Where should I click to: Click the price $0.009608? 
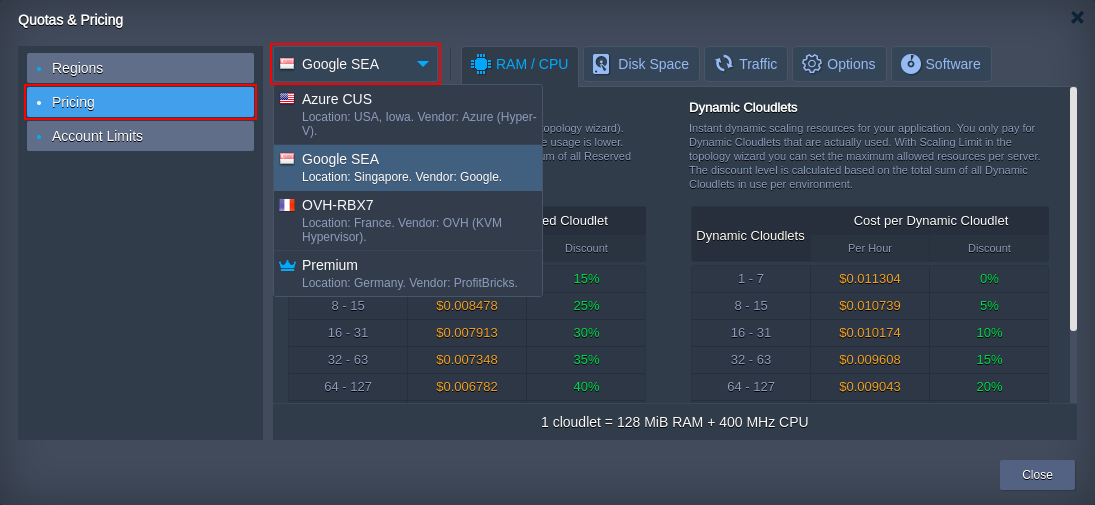(870, 360)
